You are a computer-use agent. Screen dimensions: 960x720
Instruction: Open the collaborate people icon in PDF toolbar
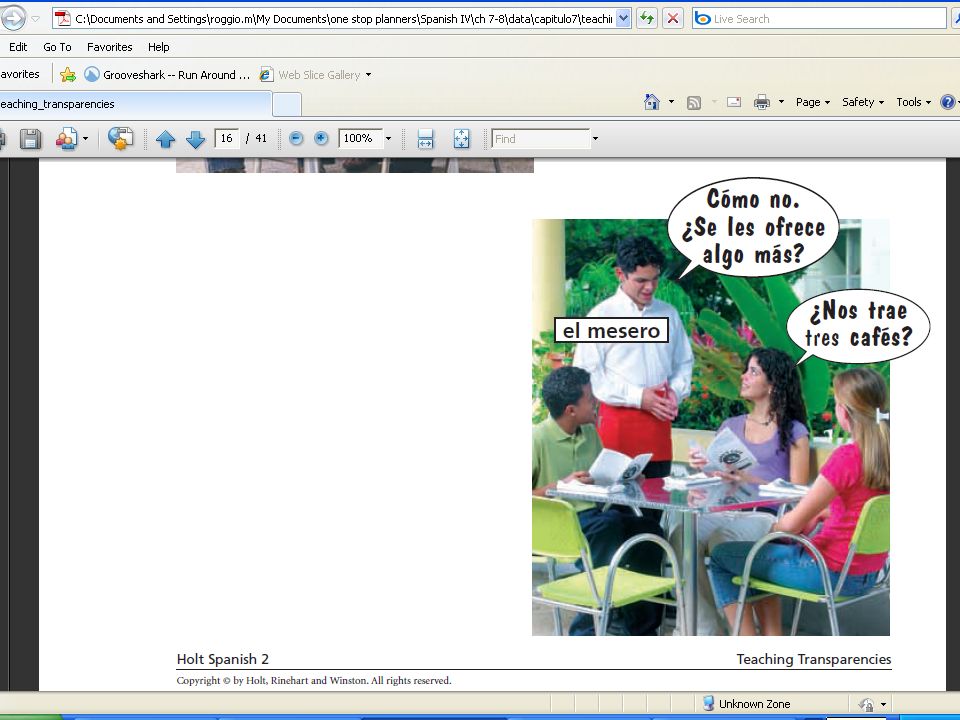coord(66,139)
